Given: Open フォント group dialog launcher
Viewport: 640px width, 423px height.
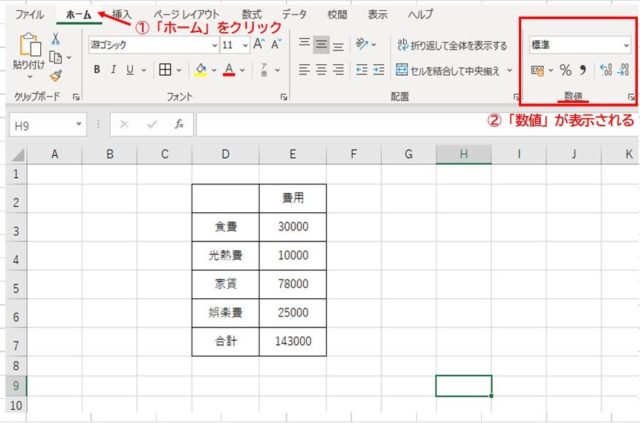Looking at the screenshot, I should [284, 97].
